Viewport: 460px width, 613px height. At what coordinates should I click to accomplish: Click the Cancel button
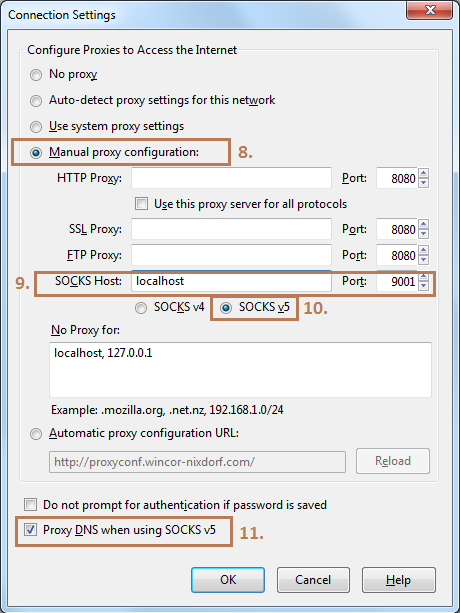coord(313,580)
